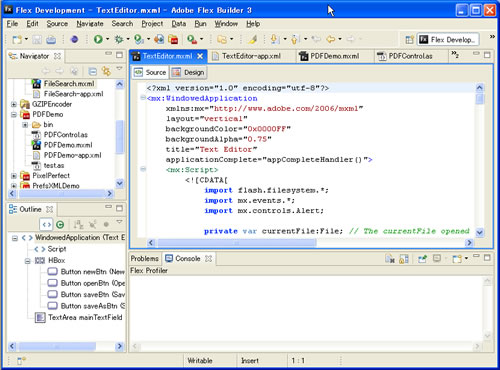Expand the PixelPerfect project
Screen dimensions: 500x370
coord(14,176)
